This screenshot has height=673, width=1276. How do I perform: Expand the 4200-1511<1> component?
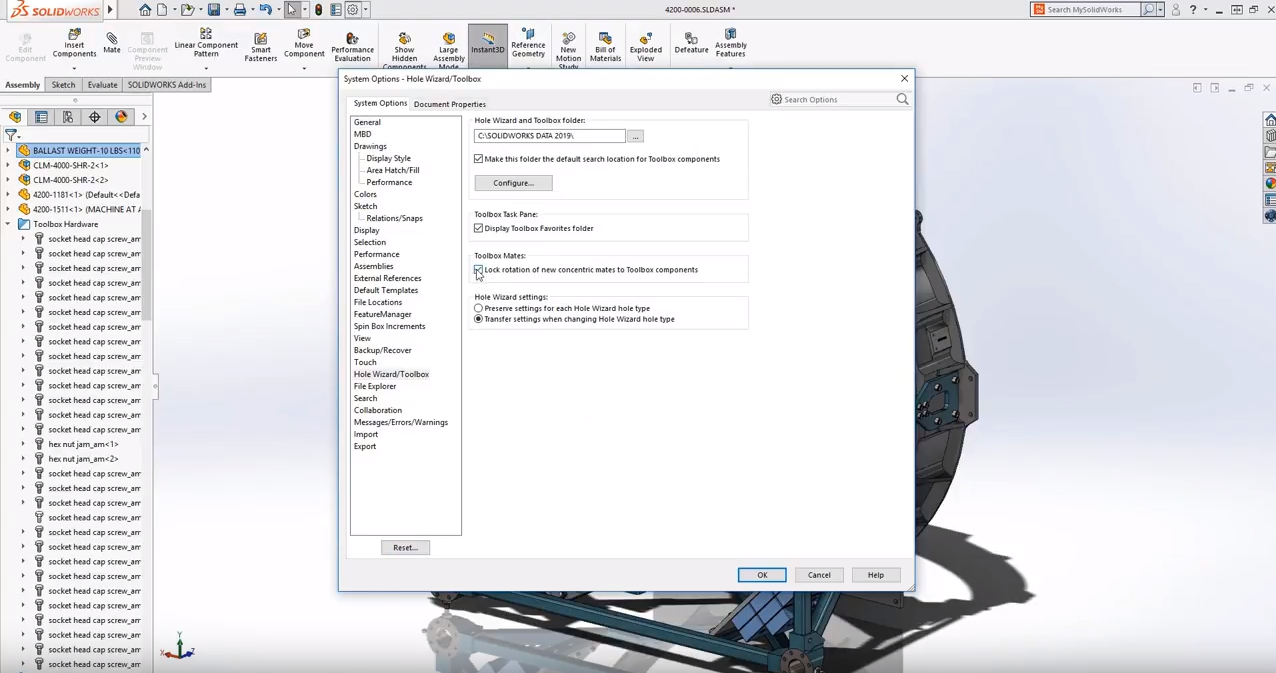(8, 209)
